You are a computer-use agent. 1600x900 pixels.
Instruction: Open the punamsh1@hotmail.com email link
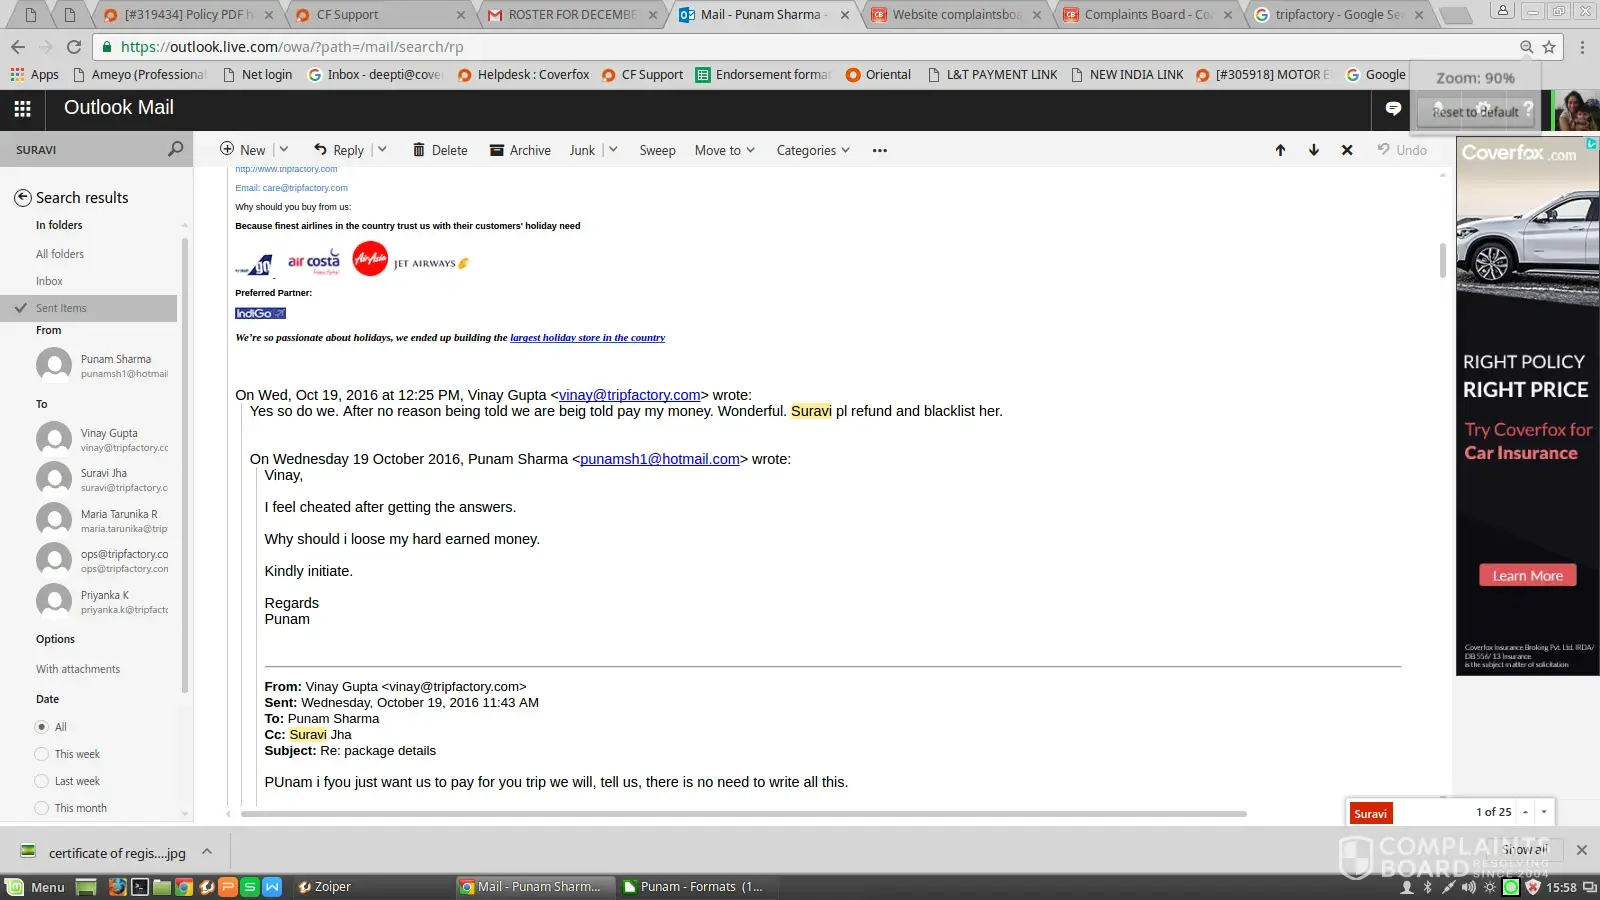tap(660, 459)
